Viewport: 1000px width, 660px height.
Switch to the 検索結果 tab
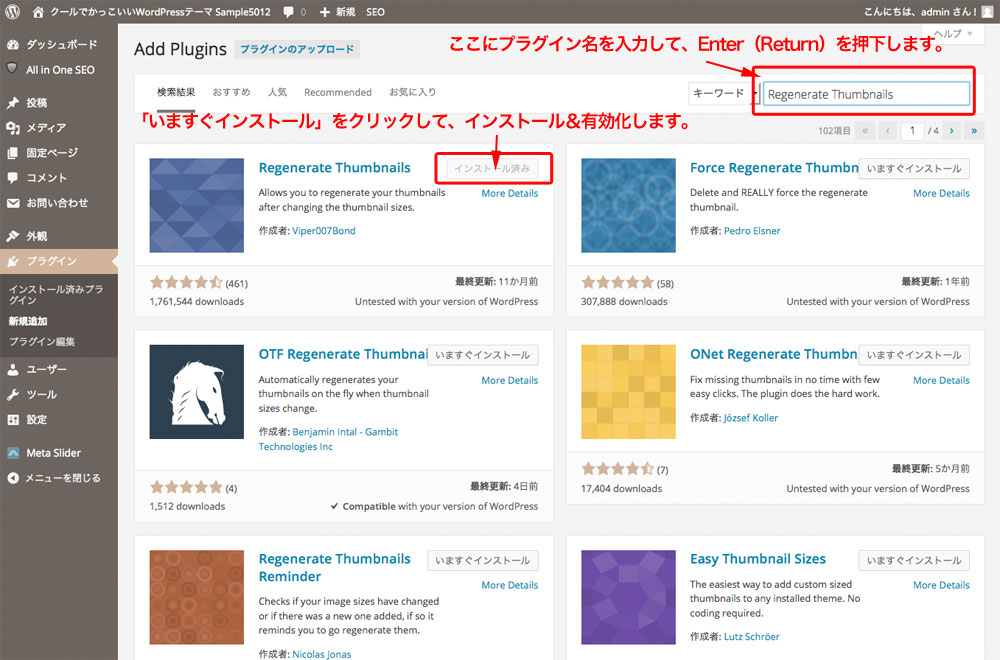click(176, 92)
